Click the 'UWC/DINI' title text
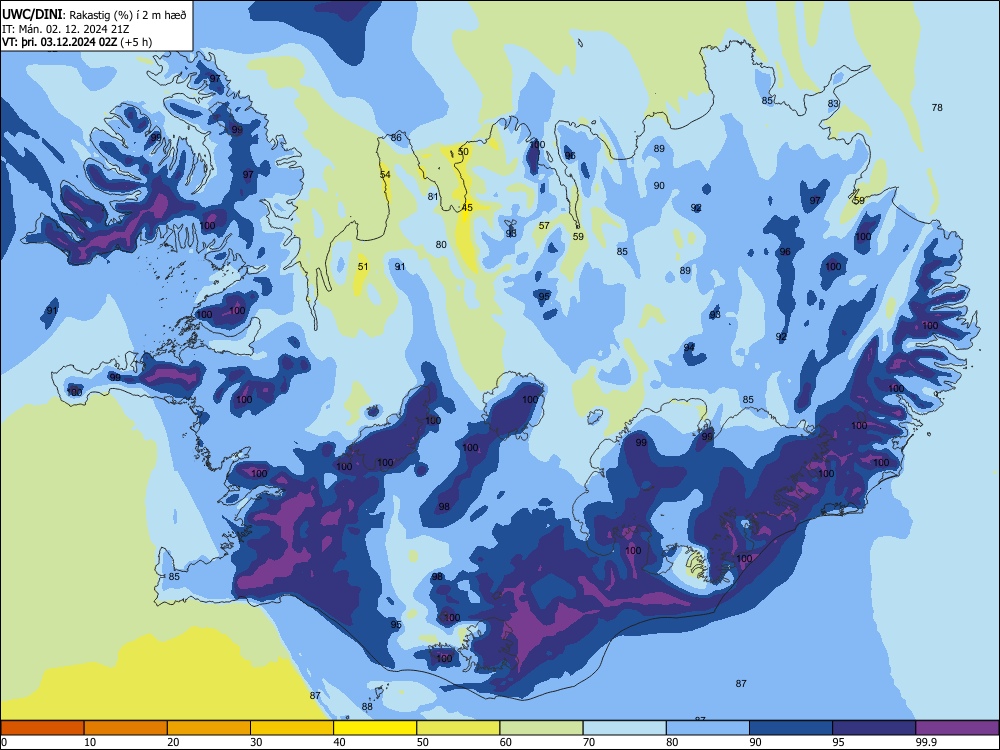The image size is (1000, 750). (x=33, y=13)
